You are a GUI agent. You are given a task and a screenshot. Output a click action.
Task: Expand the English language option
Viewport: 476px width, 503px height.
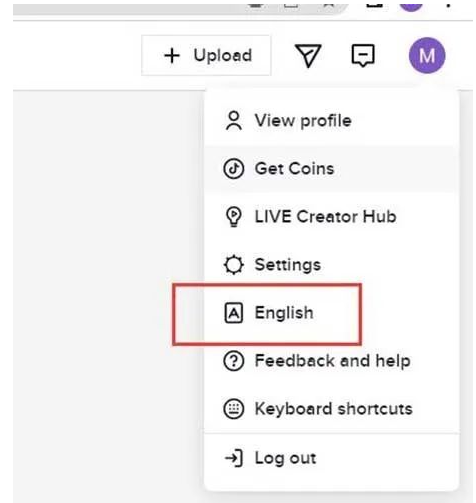[x=332, y=313]
